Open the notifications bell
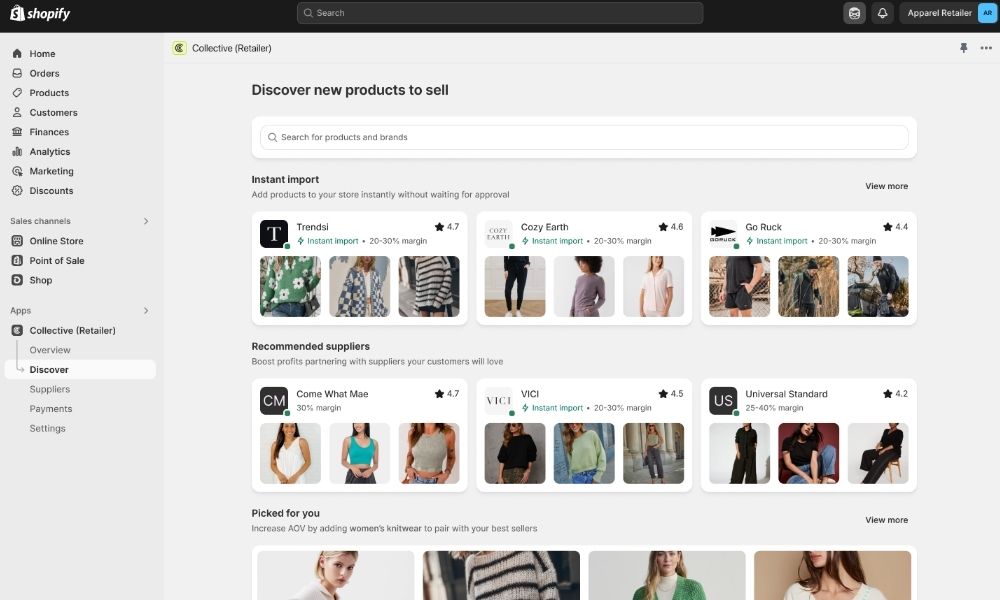This screenshot has width=1000, height=600. coord(882,13)
